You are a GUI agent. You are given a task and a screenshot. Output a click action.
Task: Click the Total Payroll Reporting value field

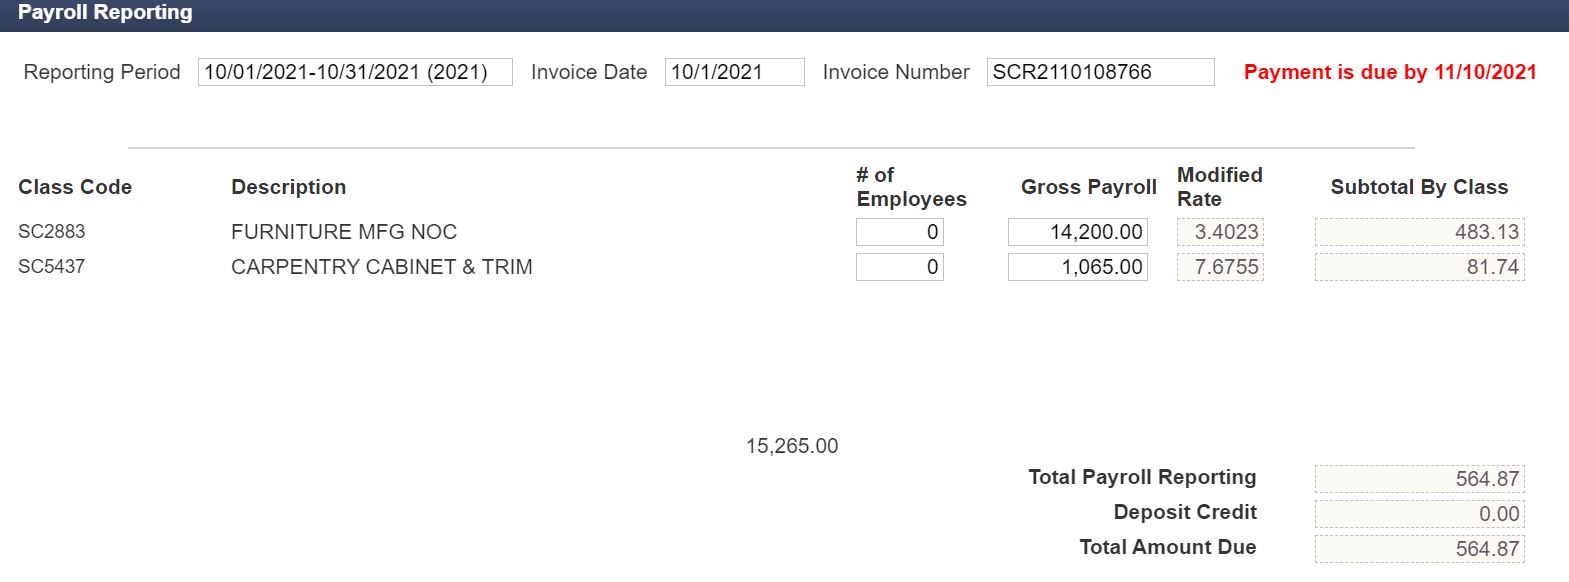click(x=1420, y=479)
